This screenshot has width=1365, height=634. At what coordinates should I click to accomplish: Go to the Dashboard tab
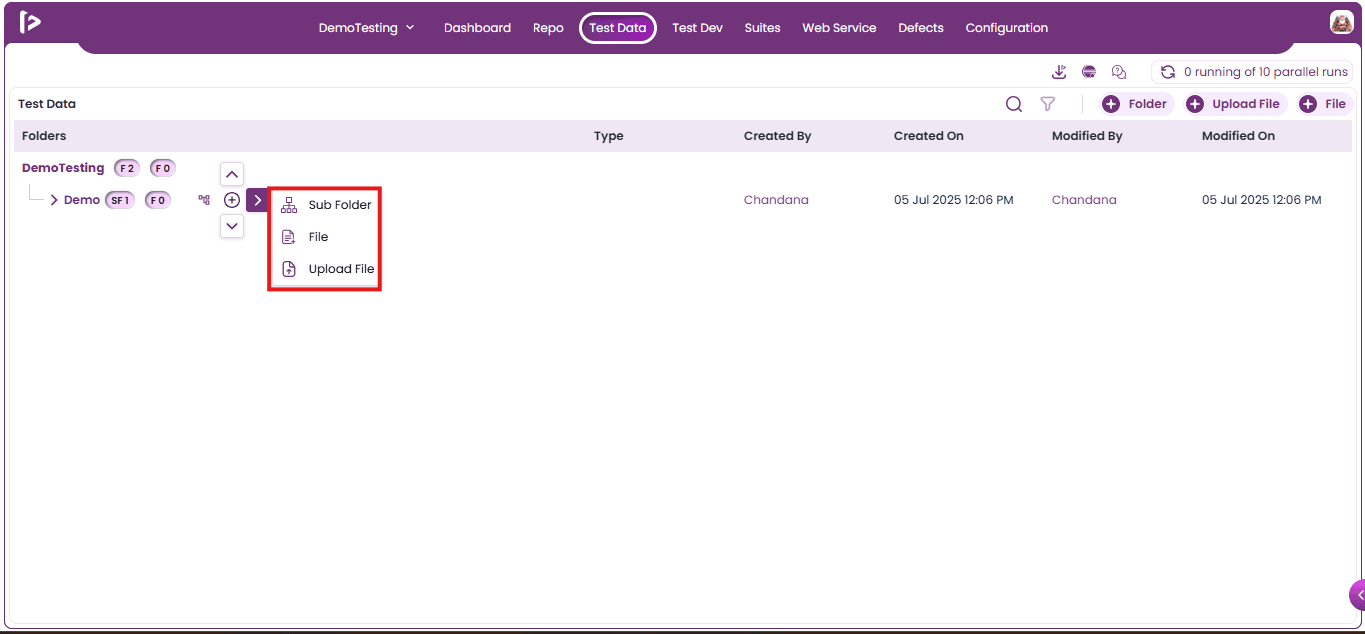477,28
